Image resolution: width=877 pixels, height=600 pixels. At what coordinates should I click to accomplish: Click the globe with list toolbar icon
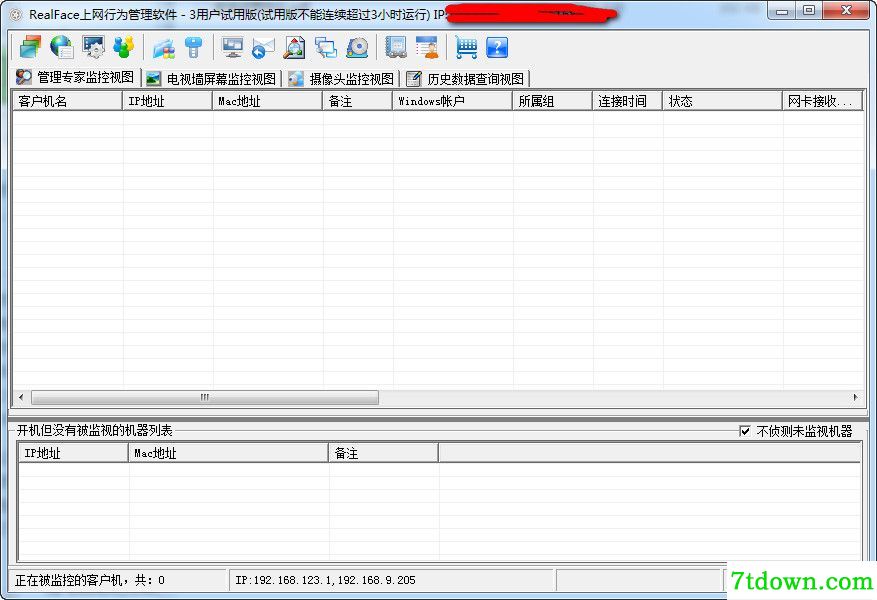(62, 47)
